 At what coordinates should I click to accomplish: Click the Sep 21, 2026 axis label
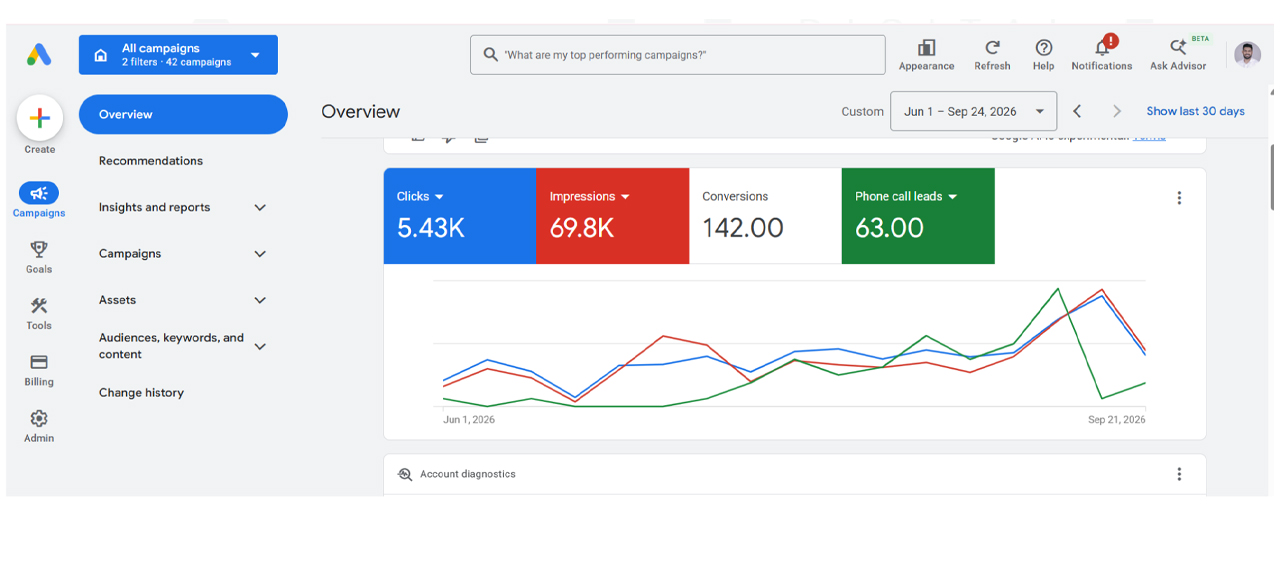click(x=1117, y=420)
